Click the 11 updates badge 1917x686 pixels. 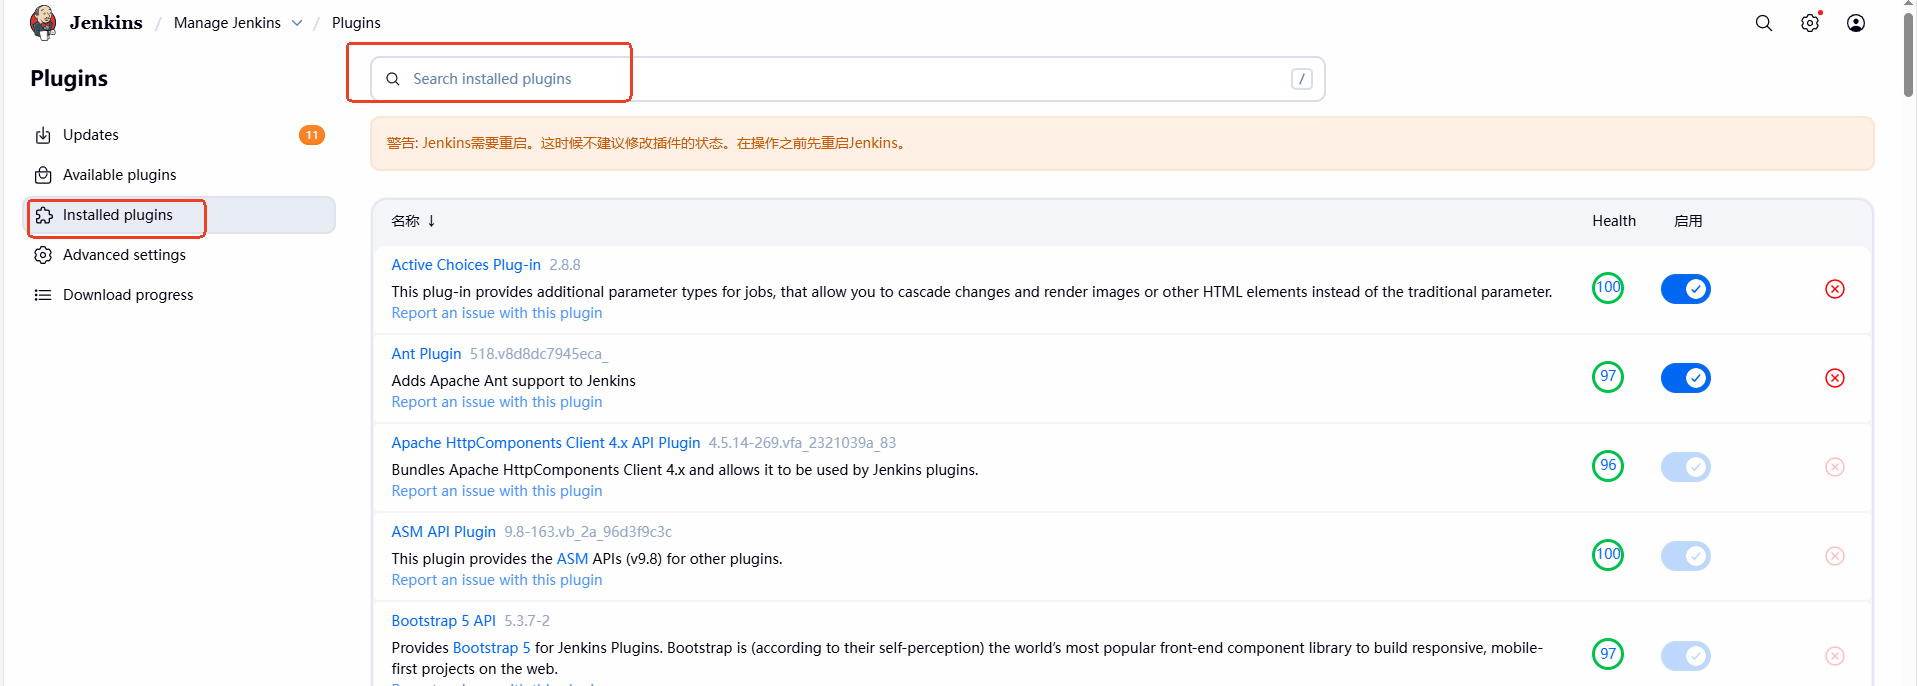[x=312, y=135]
